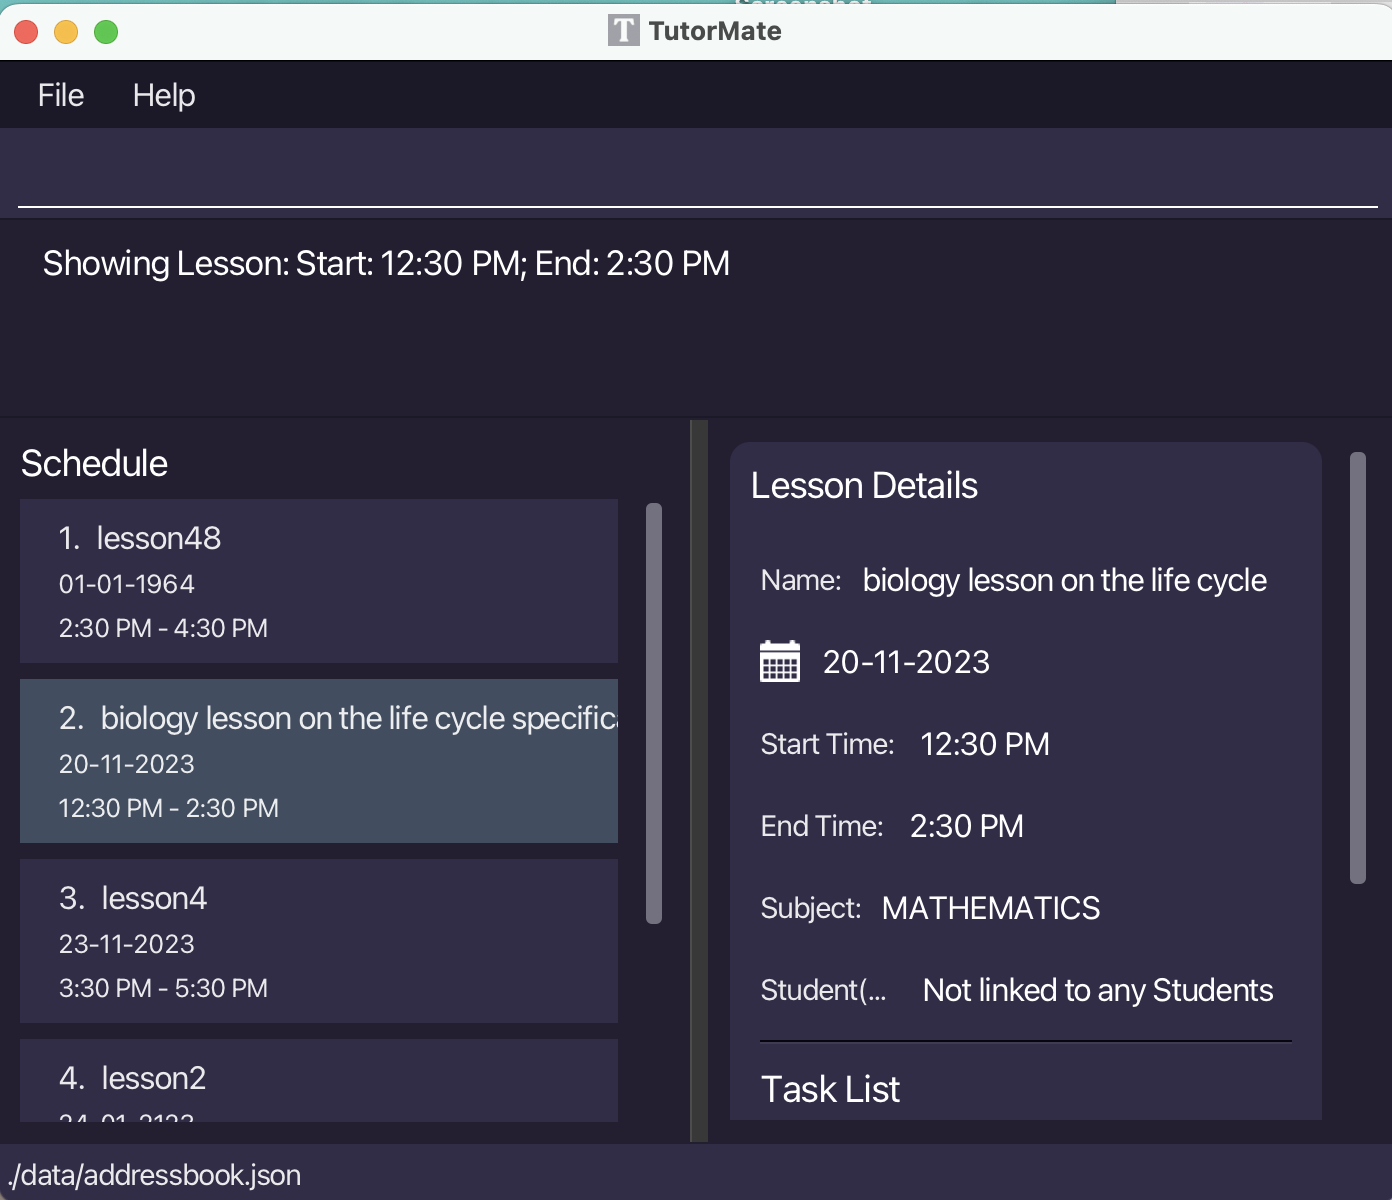1392x1200 pixels.
Task: Click the End Time value 2:30 PM
Action: pyautogui.click(x=967, y=826)
